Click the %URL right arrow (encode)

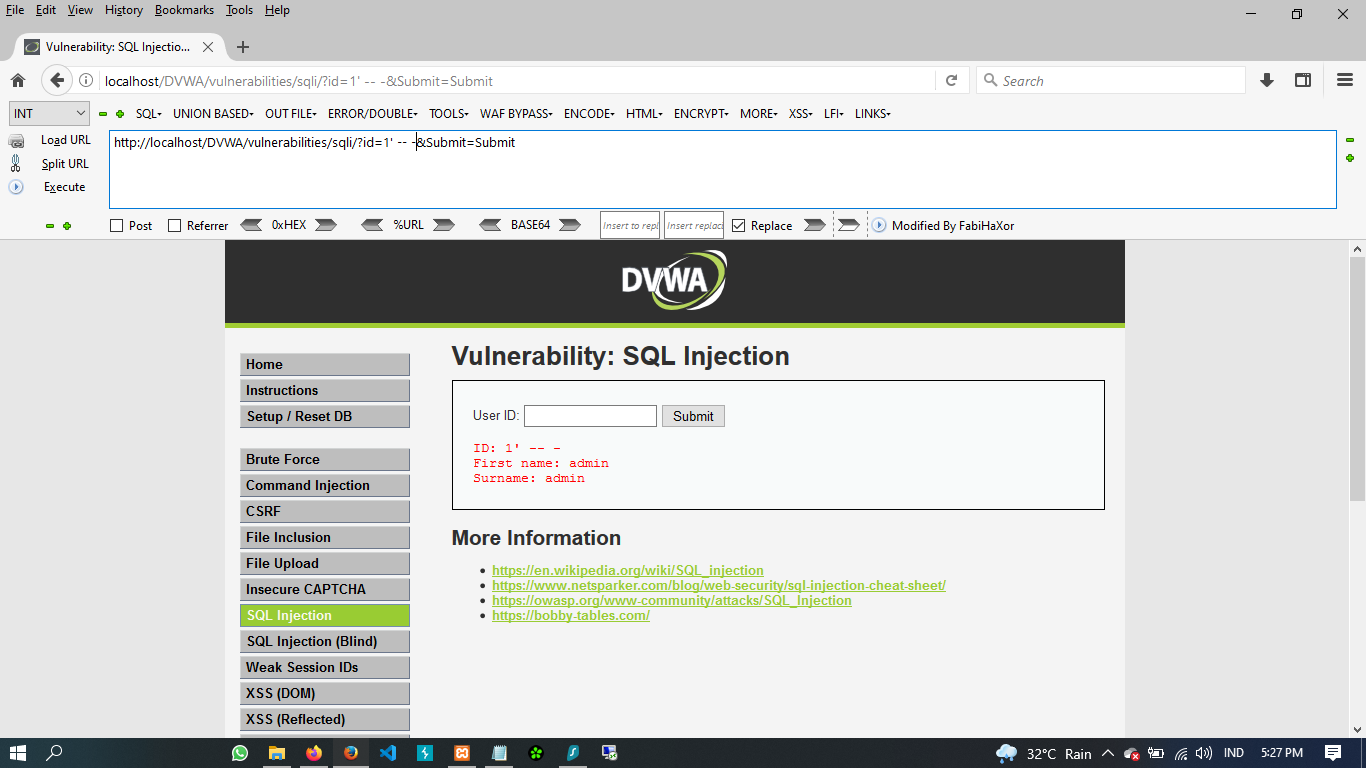444,225
